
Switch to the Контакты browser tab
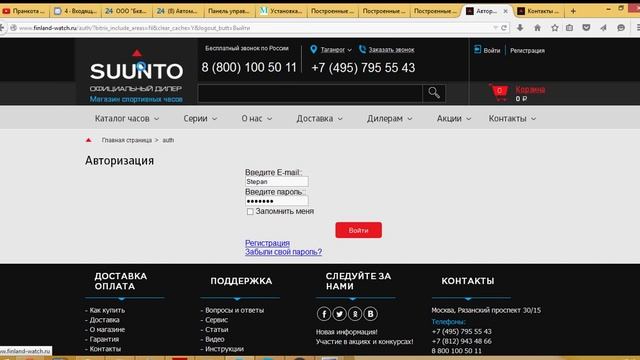pyautogui.click(x=539, y=11)
